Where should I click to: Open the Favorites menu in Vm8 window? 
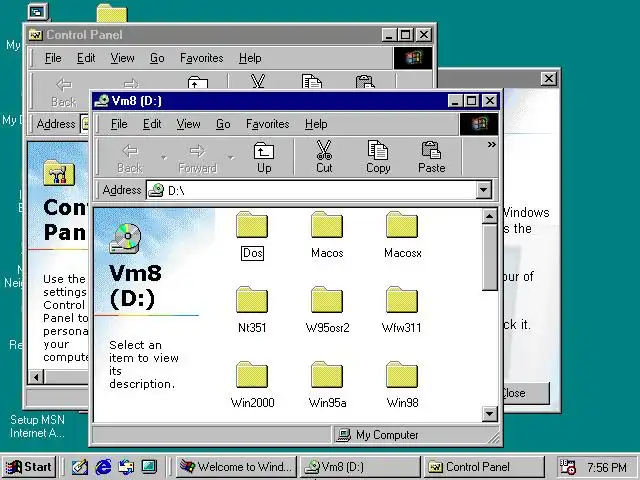tap(267, 124)
